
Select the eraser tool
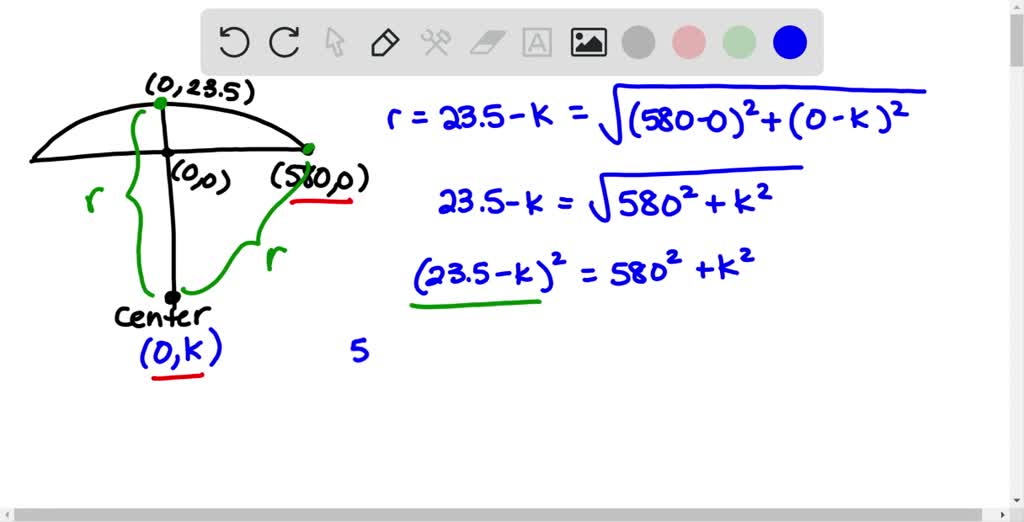click(x=487, y=42)
